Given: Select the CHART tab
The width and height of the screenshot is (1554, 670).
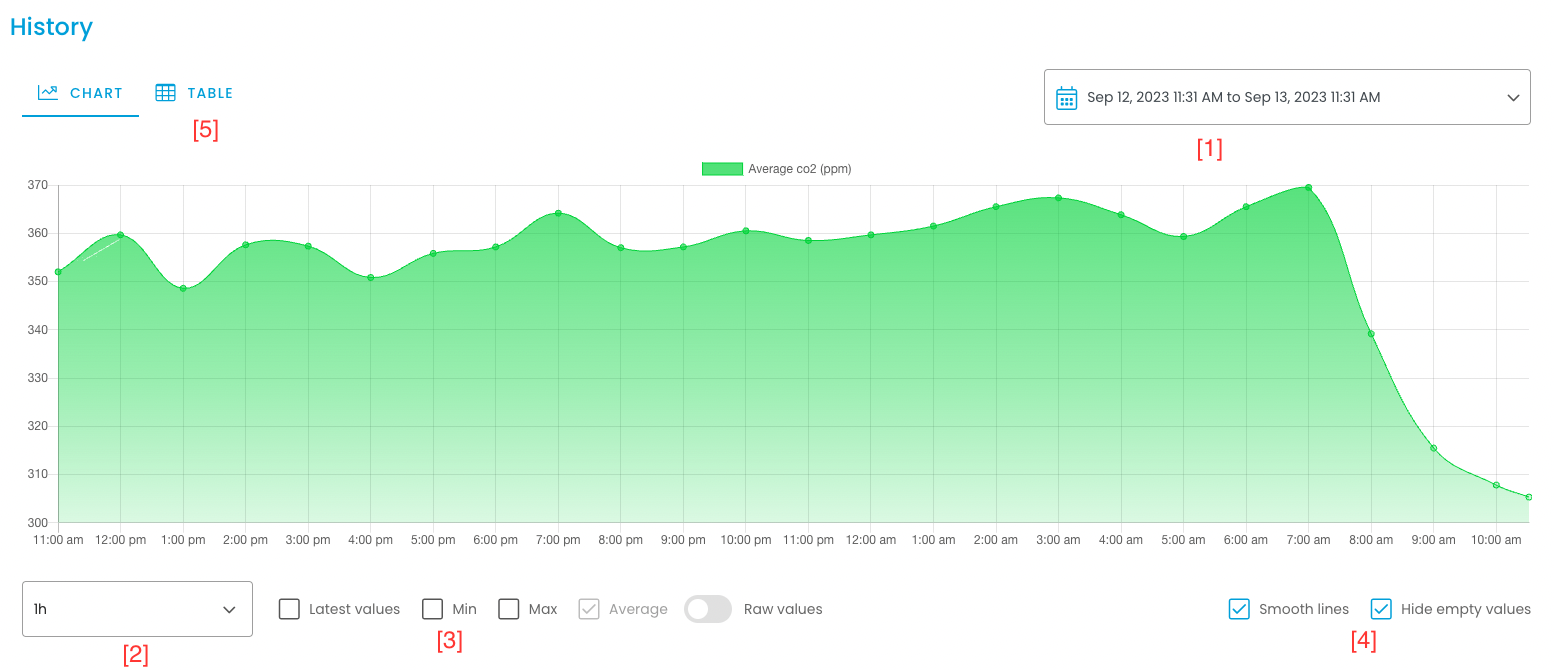Looking at the screenshot, I should pos(95,92).
